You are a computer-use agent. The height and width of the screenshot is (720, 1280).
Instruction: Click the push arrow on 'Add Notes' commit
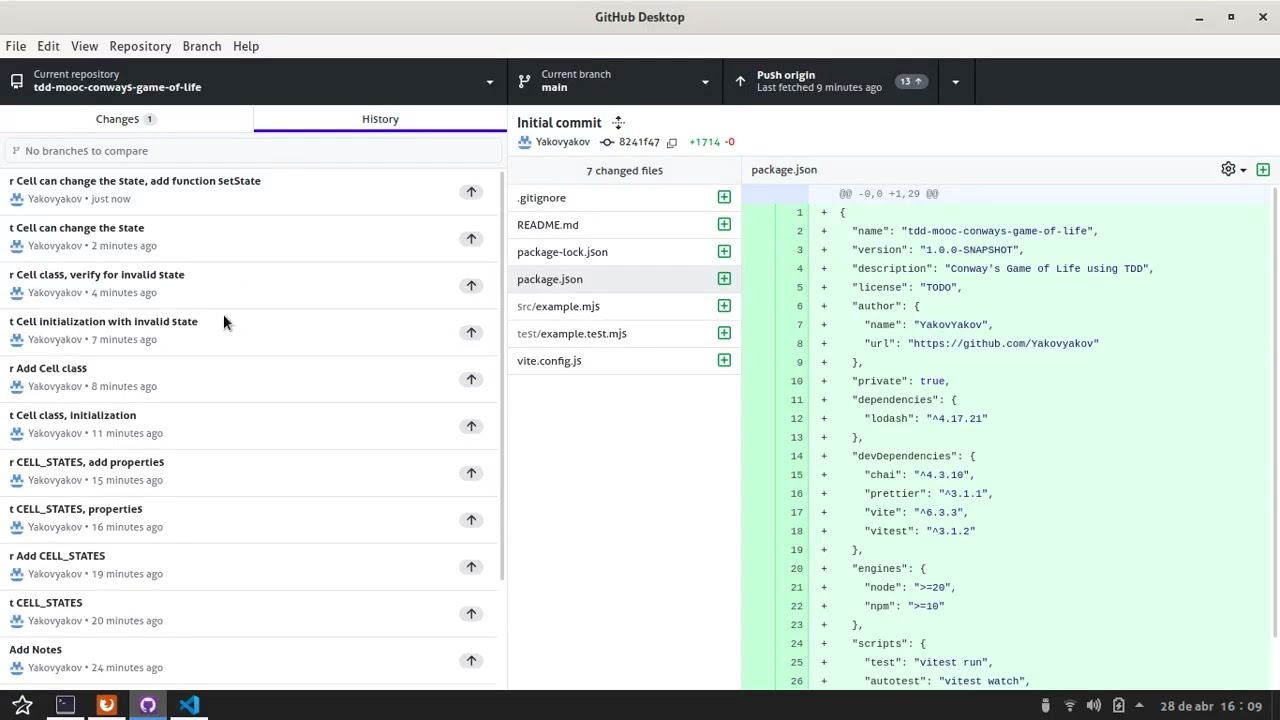click(x=471, y=661)
